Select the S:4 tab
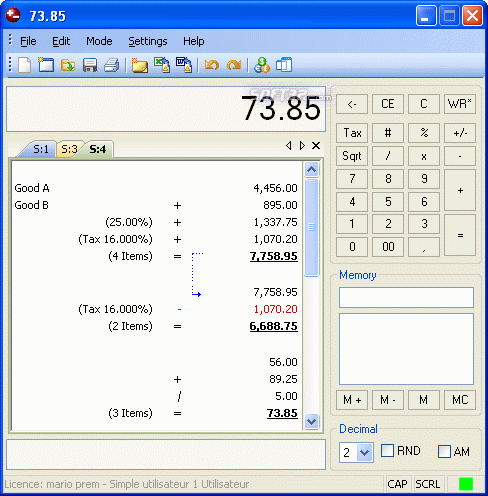This screenshot has height=496, width=488. point(98,149)
